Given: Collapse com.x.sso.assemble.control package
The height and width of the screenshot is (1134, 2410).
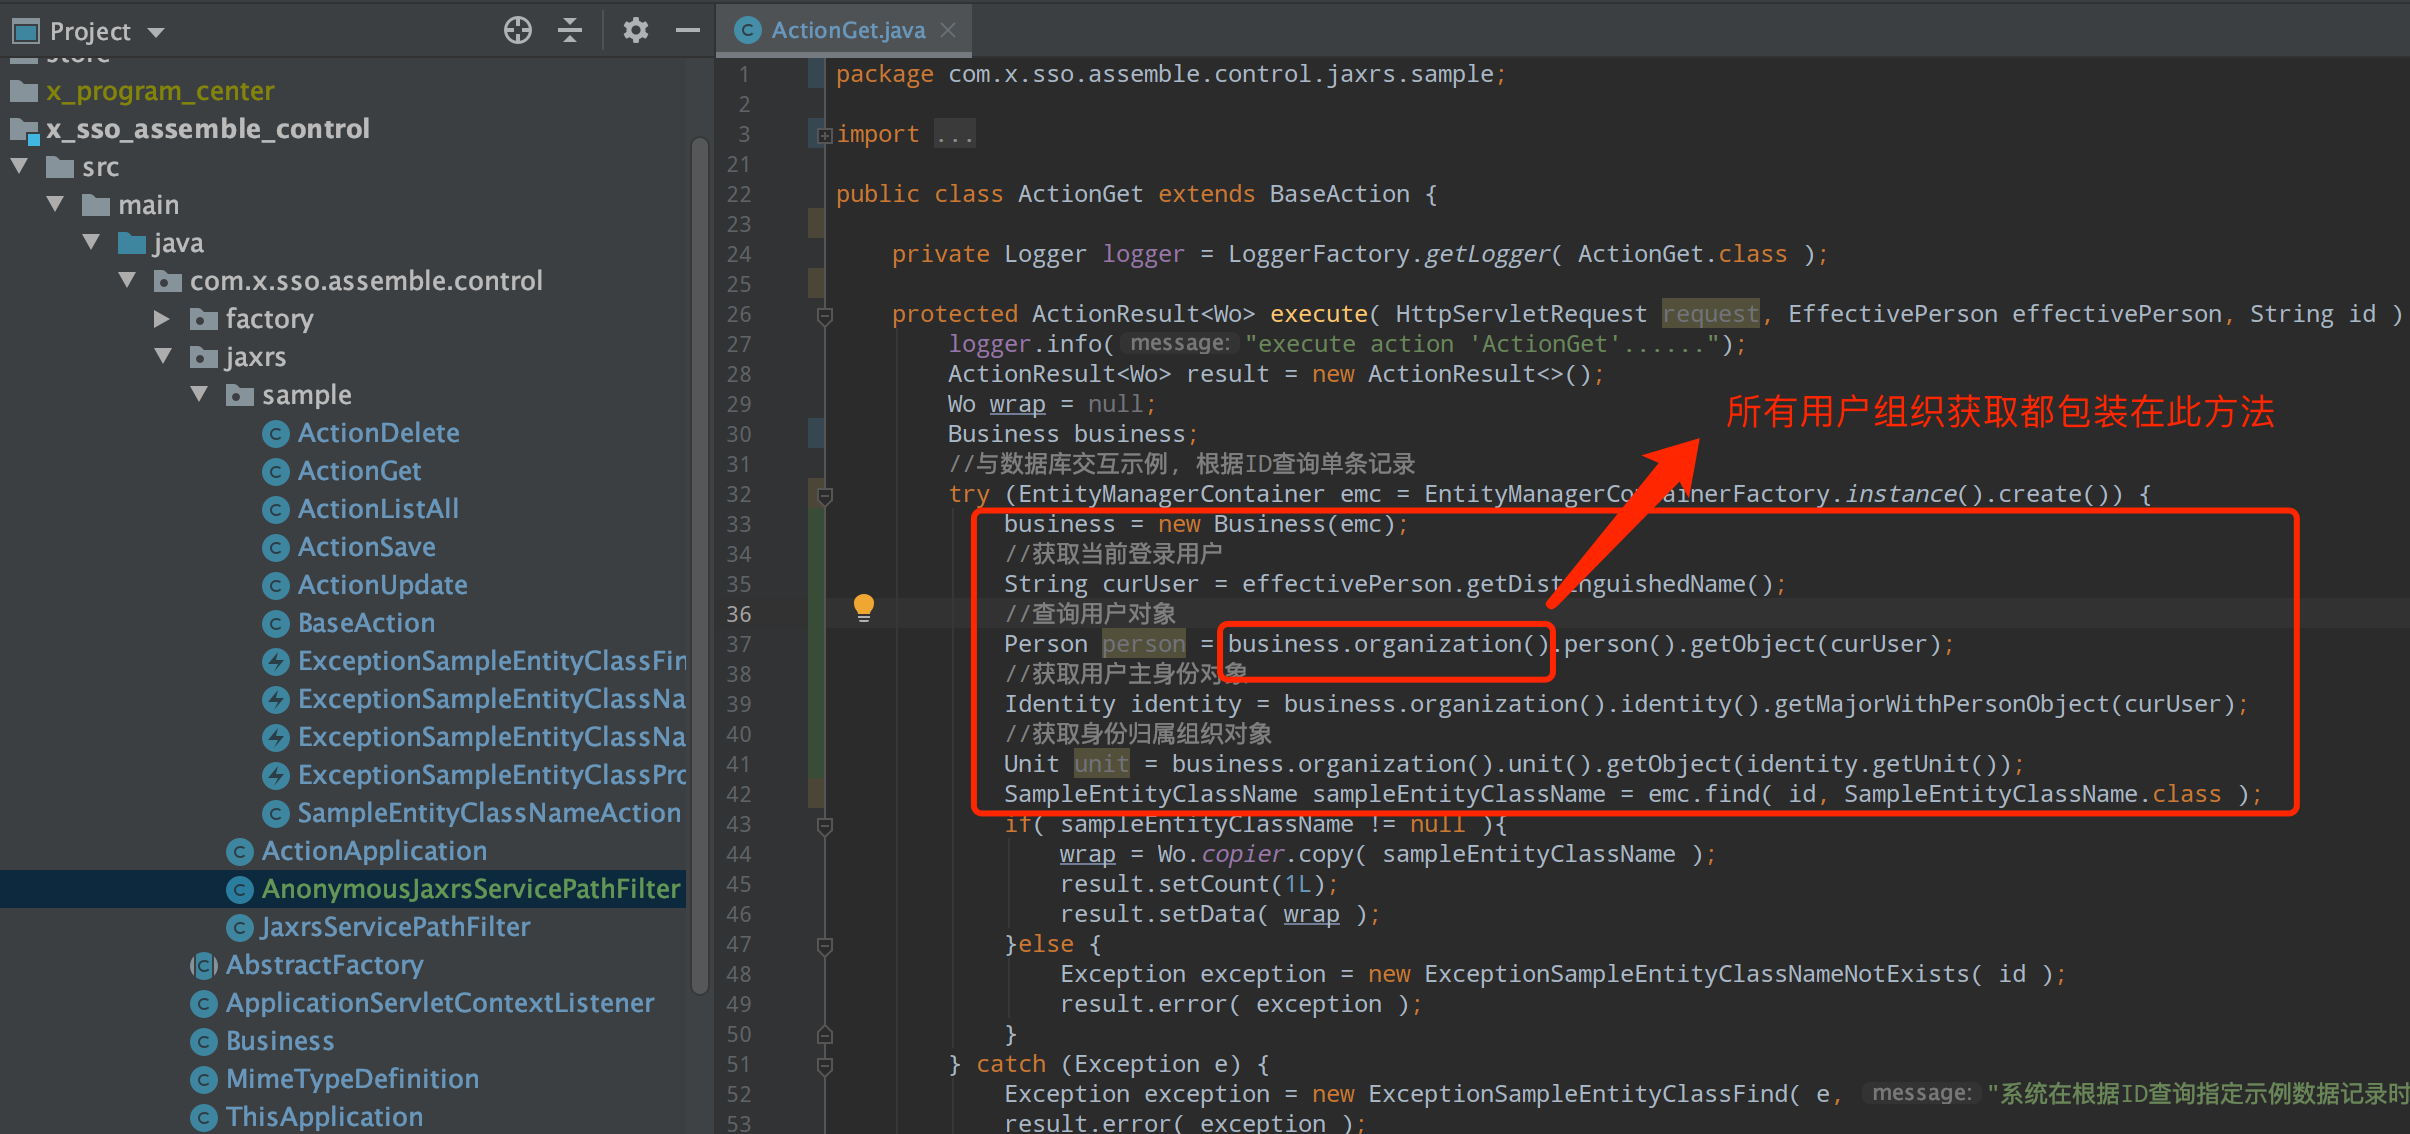Looking at the screenshot, I should pyautogui.click(x=127, y=280).
